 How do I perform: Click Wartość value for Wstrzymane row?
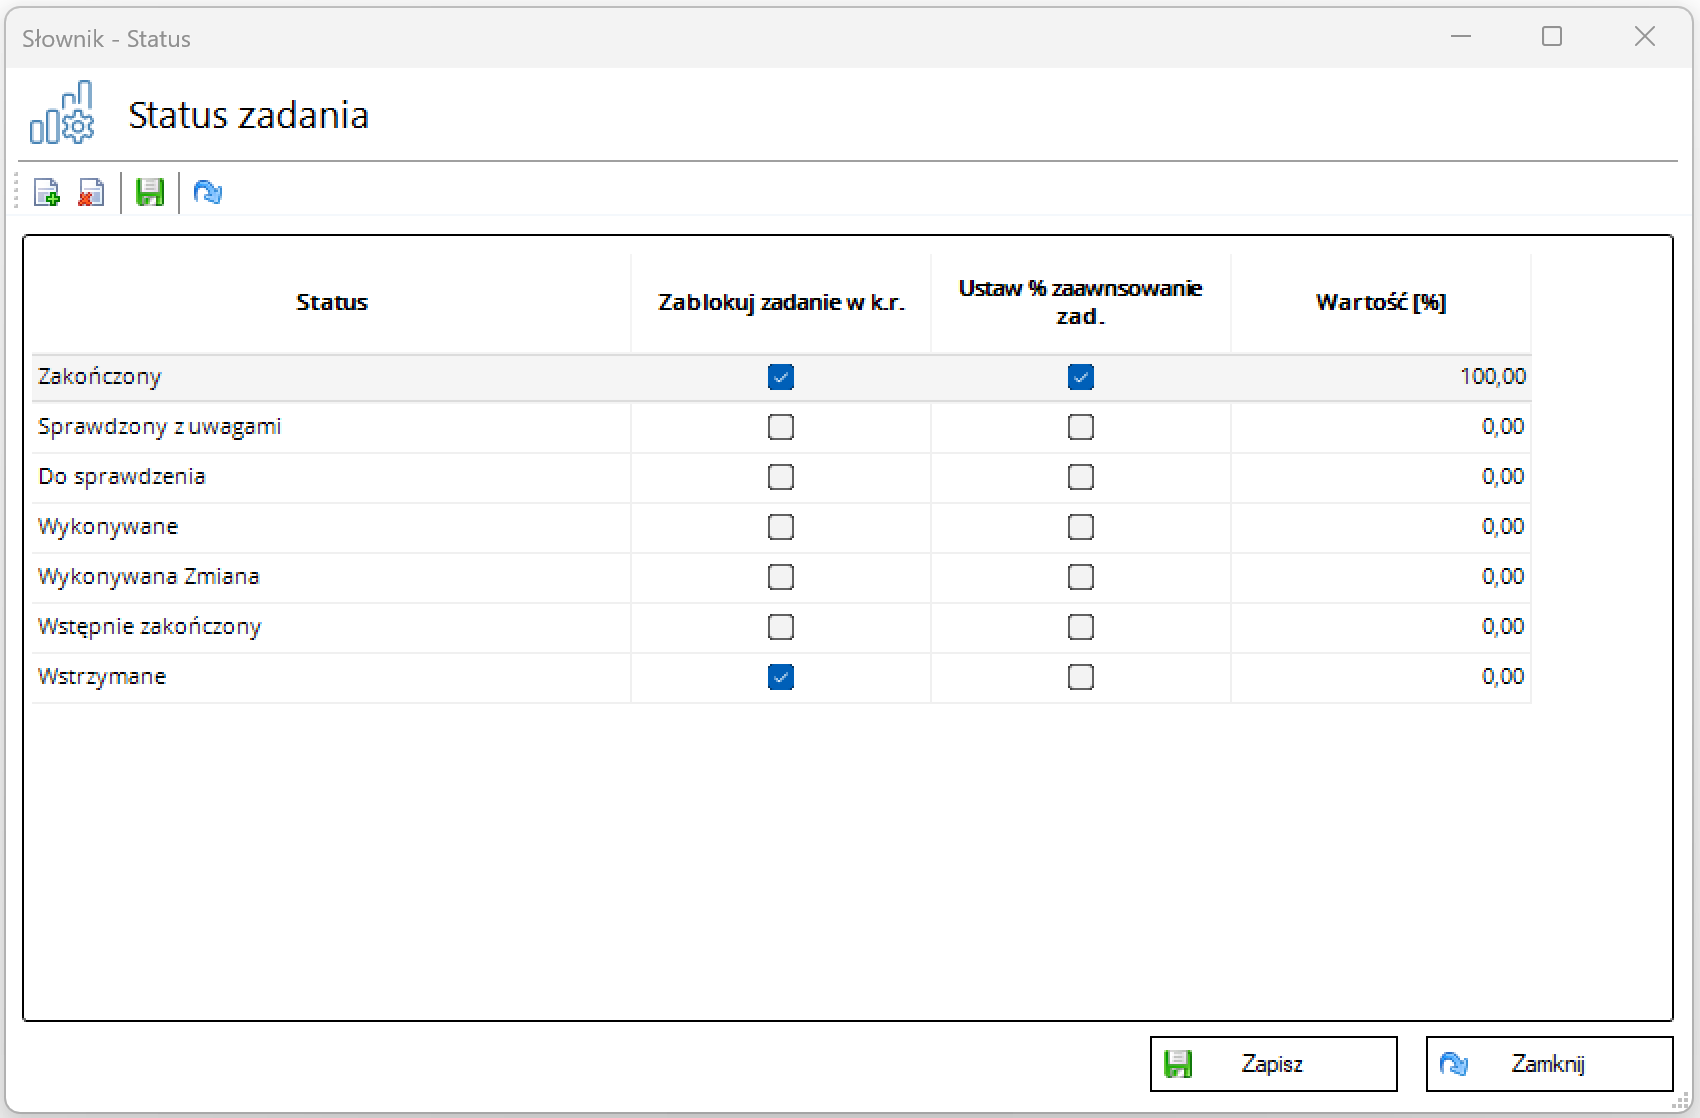point(1501,677)
